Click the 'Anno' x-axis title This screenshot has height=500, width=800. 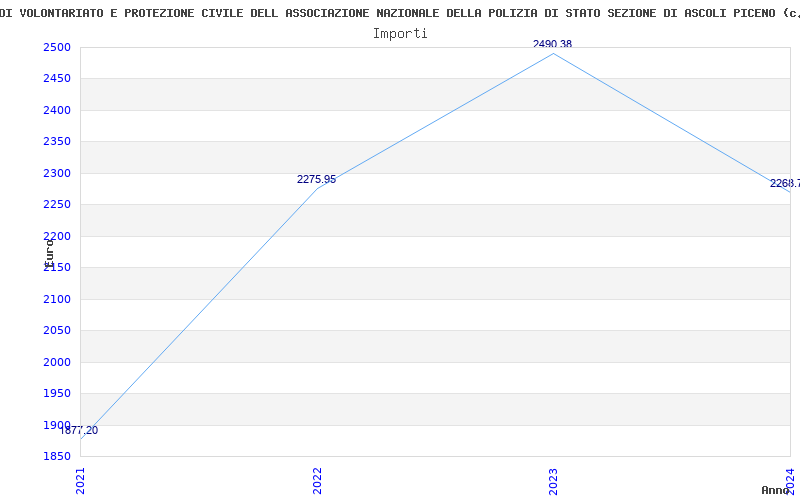(775, 490)
